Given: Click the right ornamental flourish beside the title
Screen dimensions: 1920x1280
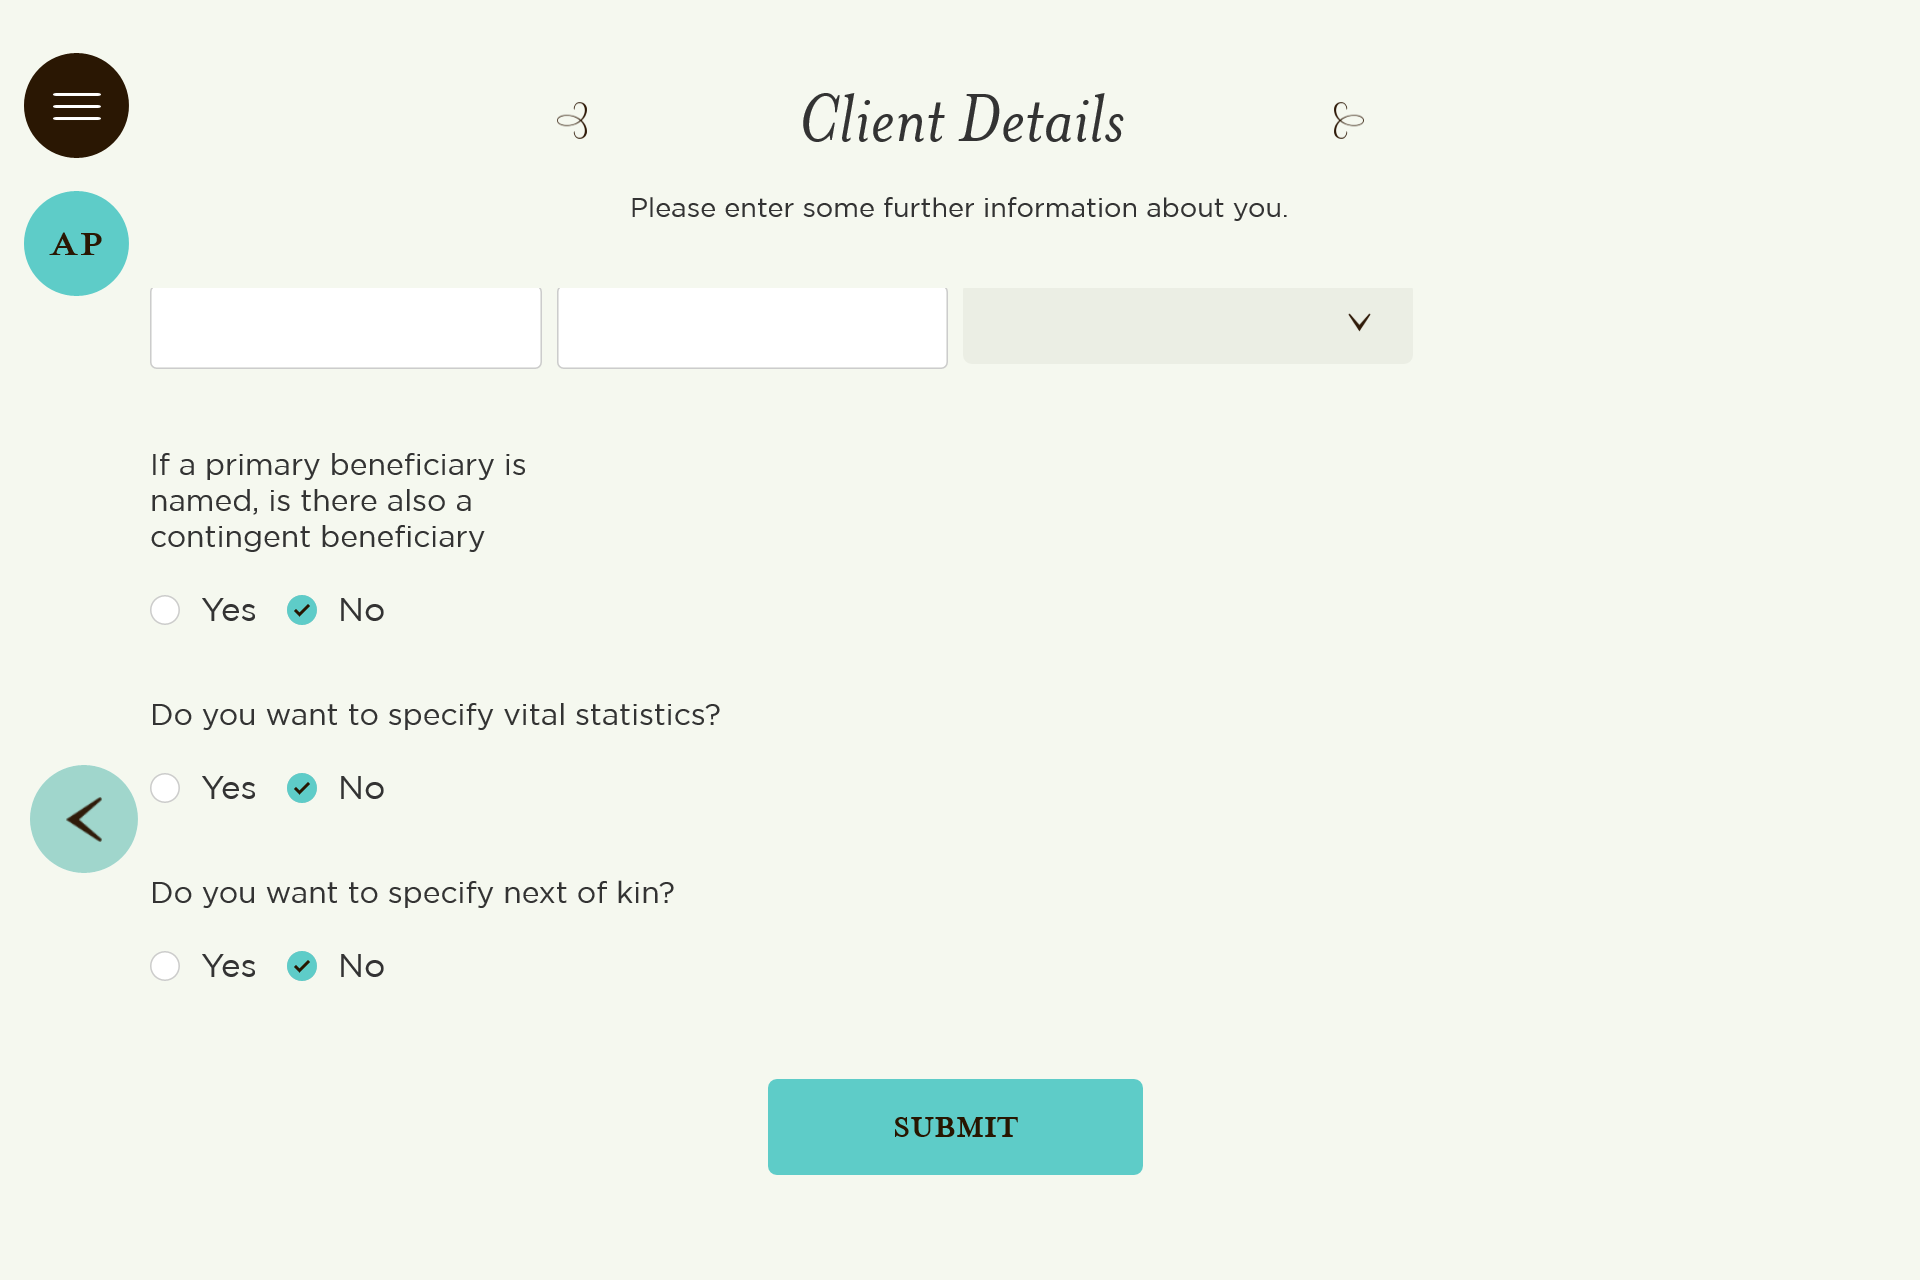Looking at the screenshot, I should pos(1348,120).
